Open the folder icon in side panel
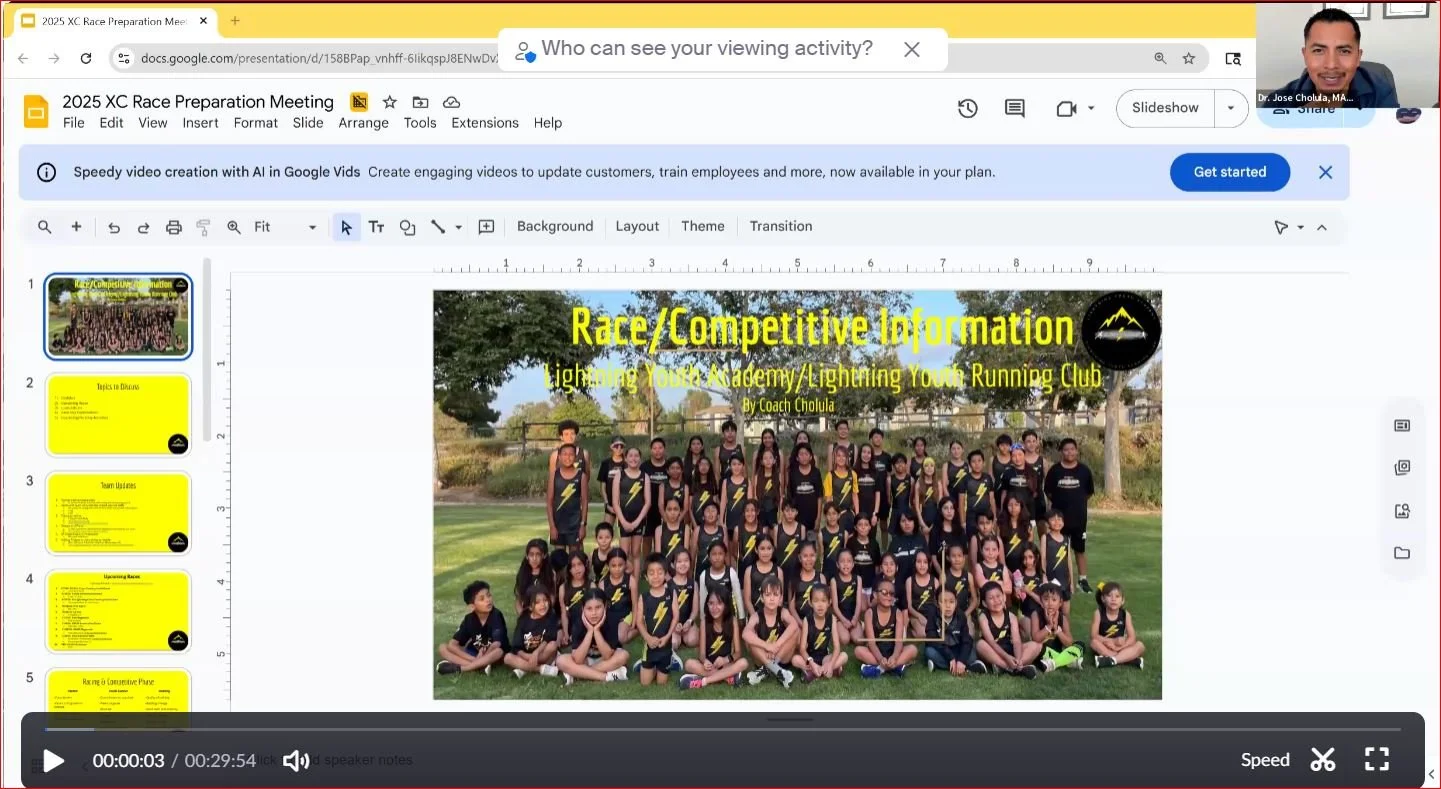 pyautogui.click(x=1402, y=553)
